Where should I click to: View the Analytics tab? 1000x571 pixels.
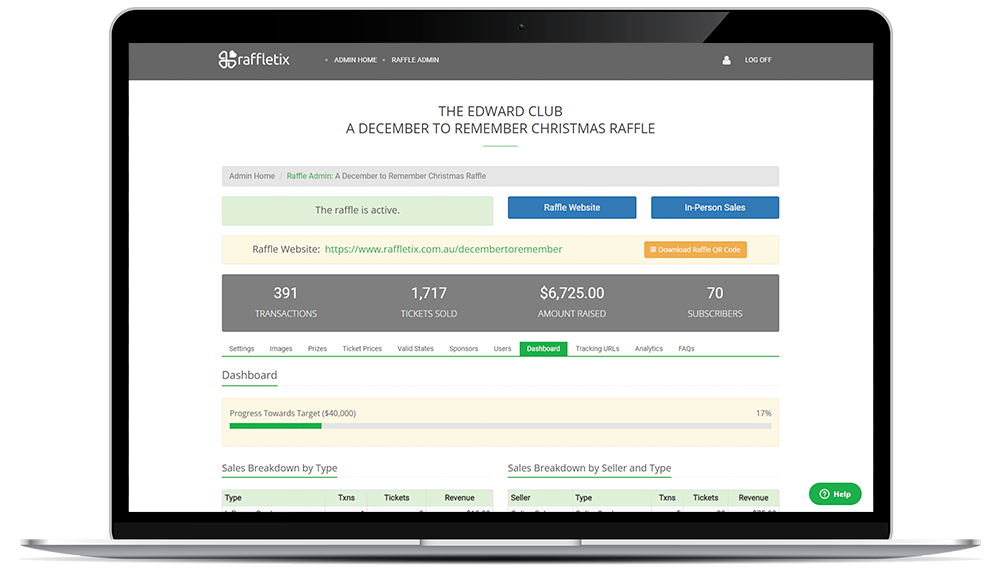click(648, 349)
